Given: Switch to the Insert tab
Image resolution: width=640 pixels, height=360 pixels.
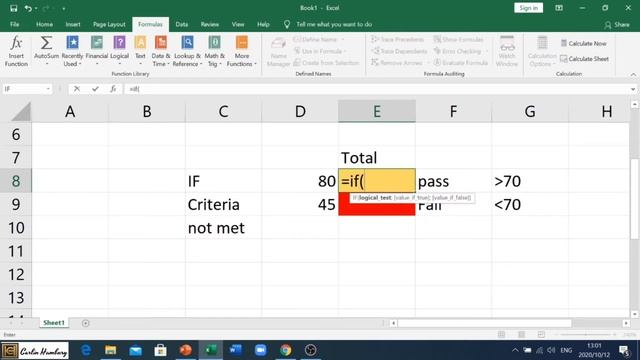Looking at the screenshot, I should (73, 24).
